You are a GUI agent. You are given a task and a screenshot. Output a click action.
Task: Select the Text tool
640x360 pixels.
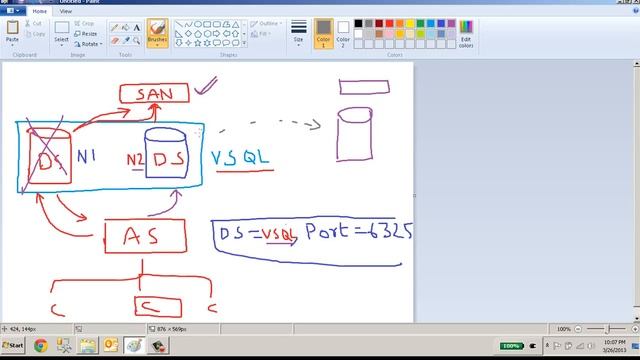click(137, 28)
